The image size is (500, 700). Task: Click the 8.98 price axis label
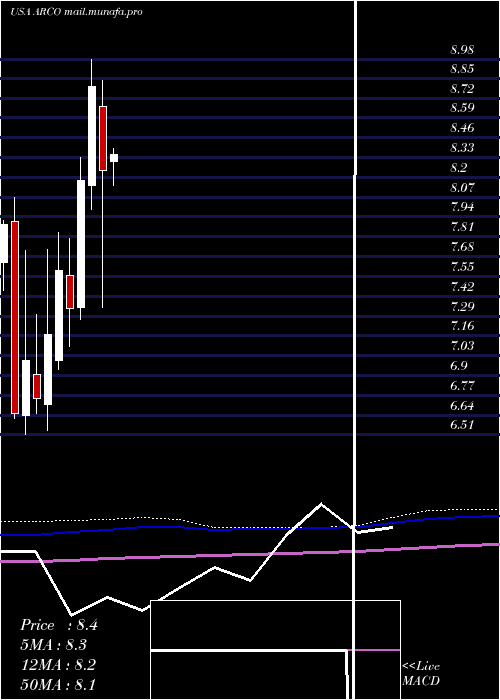[x=462, y=50]
